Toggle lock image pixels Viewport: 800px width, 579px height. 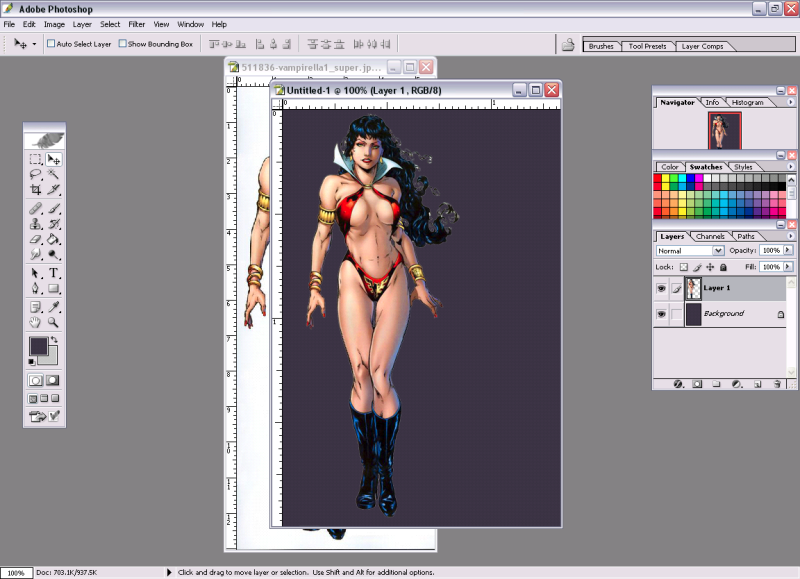coord(697,267)
